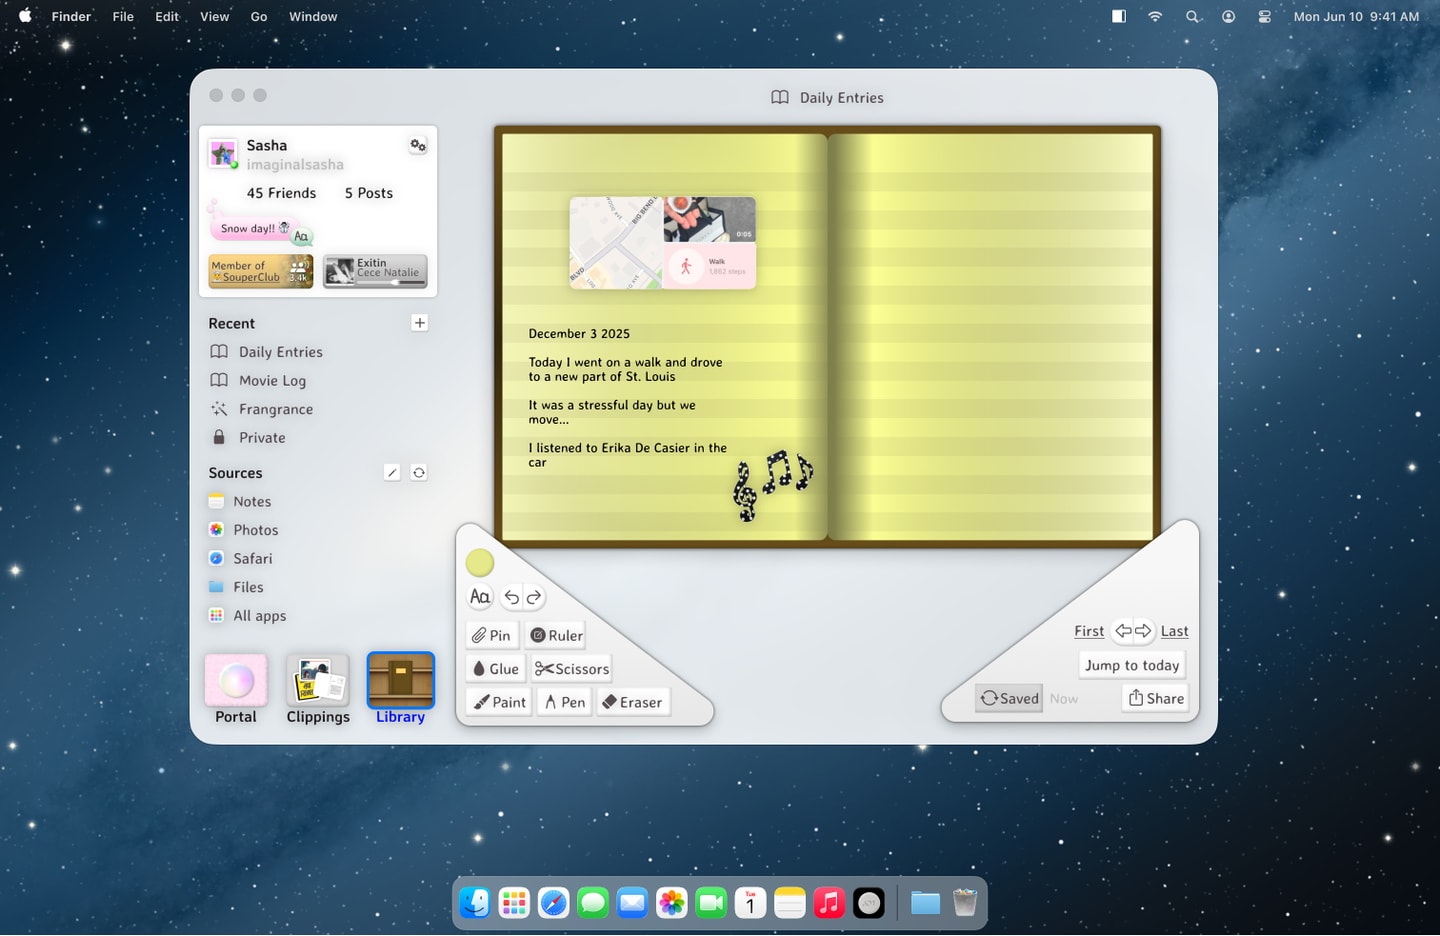Go to the Last entry
1440x936 pixels.
pyautogui.click(x=1175, y=631)
